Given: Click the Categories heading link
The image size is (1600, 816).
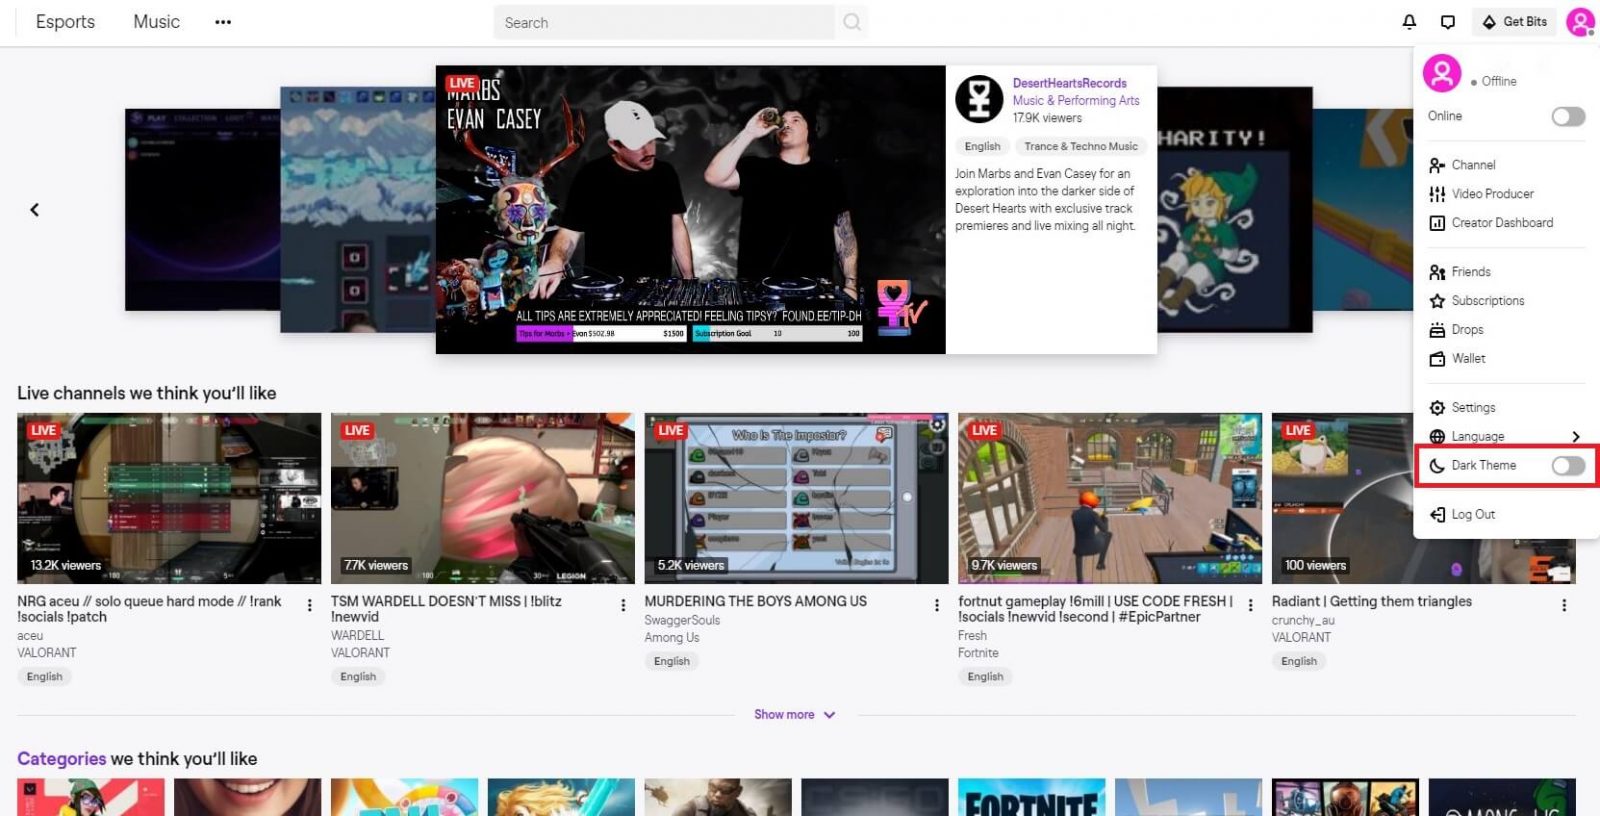Looking at the screenshot, I should (x=62, y=759).
